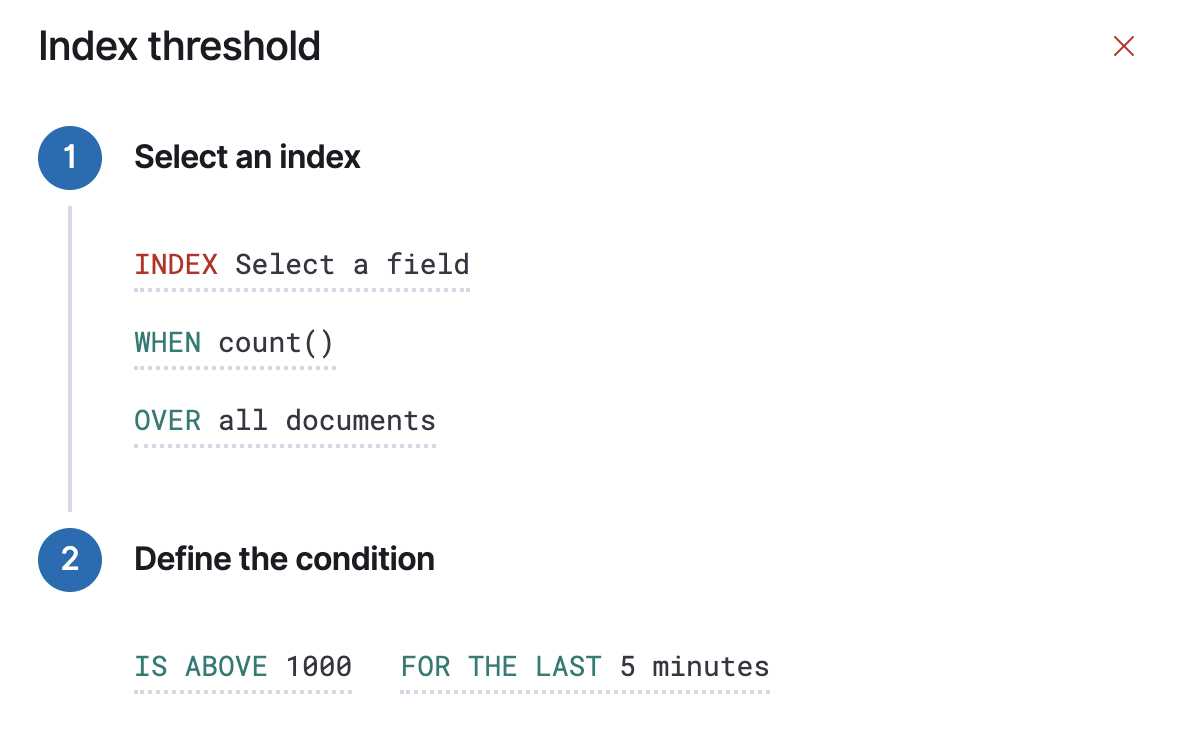Expand the OVER all documents grouping options
The width and height of the screenshot is (1184, 742).
285,421
